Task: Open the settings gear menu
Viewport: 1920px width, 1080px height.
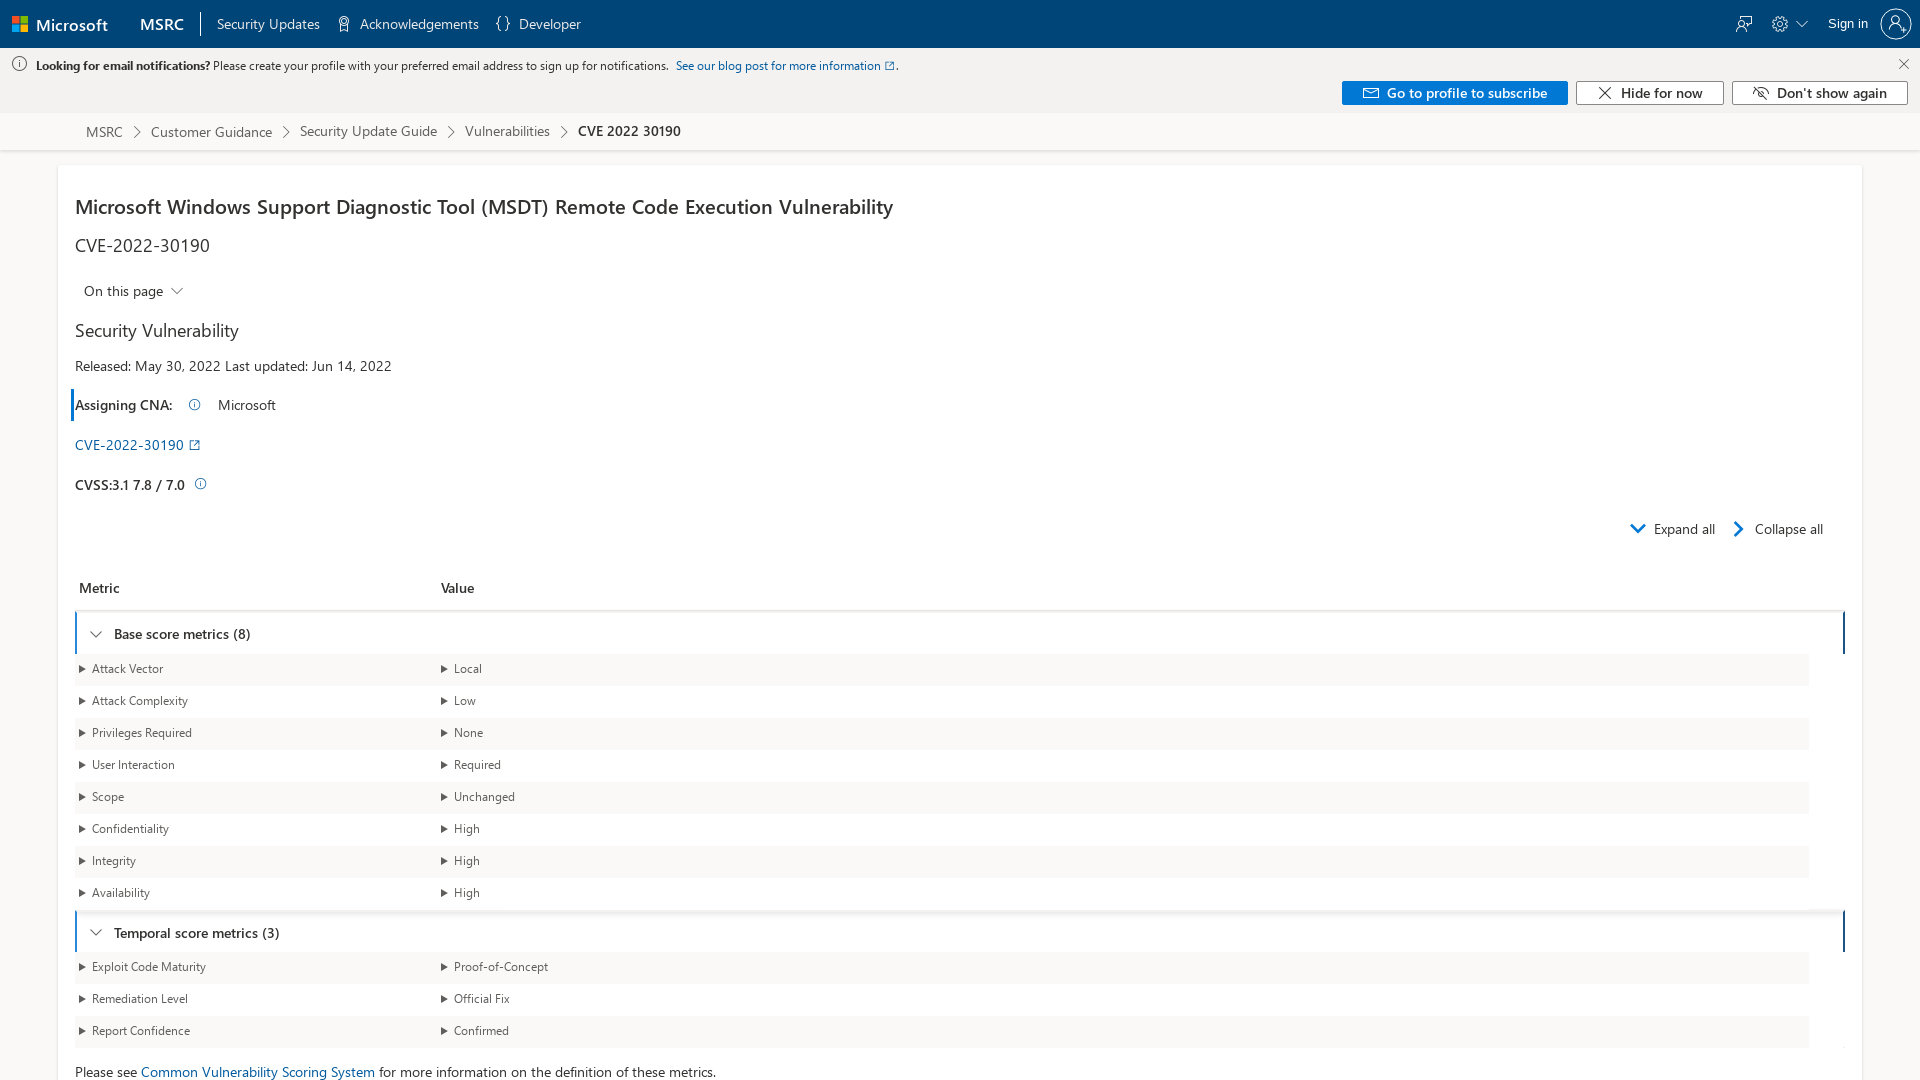Action: [x=1789, y=24]
